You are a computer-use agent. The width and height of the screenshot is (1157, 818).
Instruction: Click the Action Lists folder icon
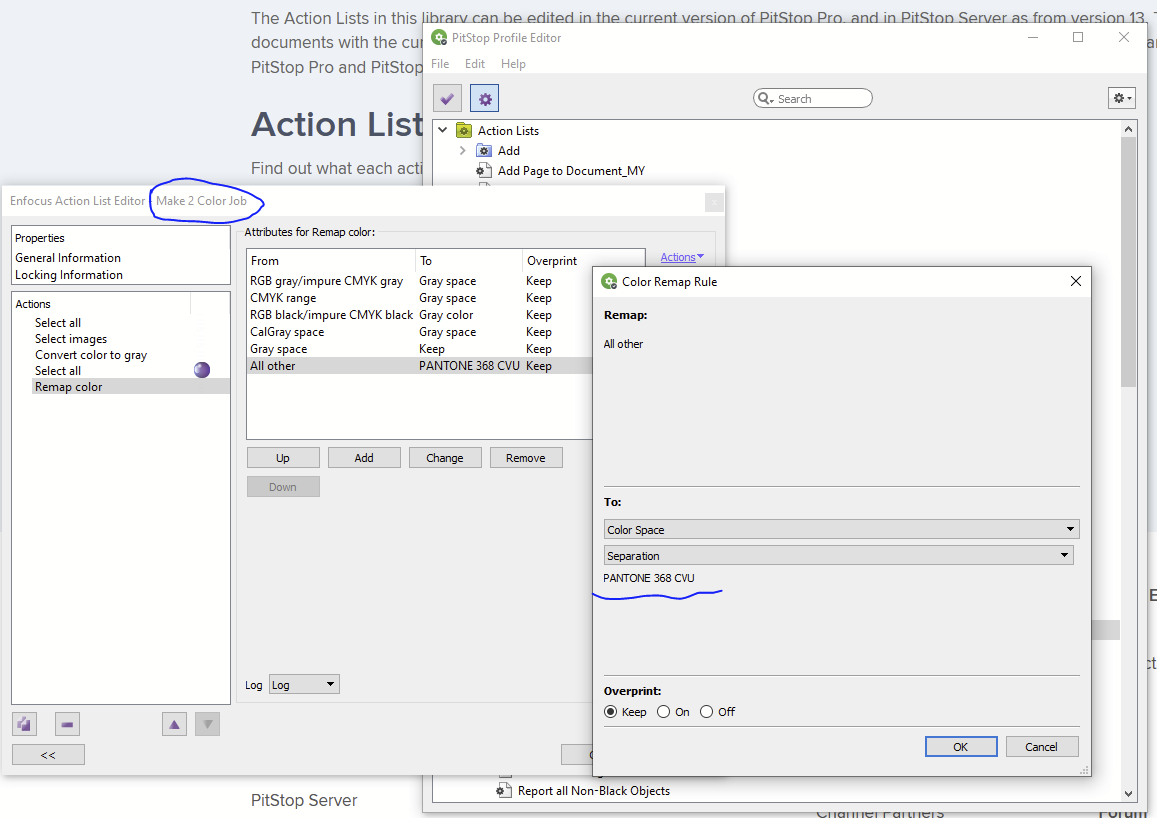[x=464, y=131]
